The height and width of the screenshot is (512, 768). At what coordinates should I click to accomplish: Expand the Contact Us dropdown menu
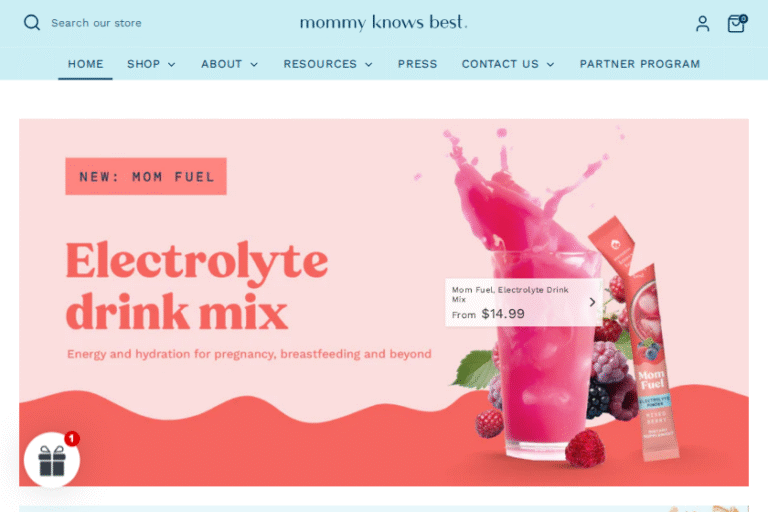tap(508, 64)
